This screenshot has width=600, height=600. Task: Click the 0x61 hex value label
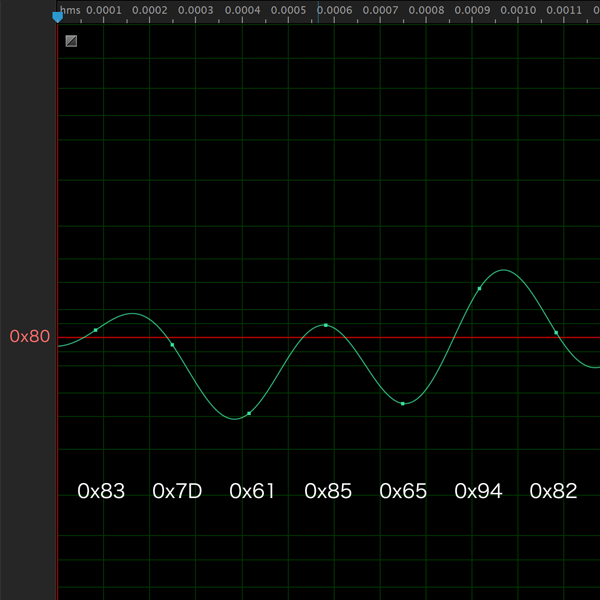pyautogui.click(x=253, y=491)
